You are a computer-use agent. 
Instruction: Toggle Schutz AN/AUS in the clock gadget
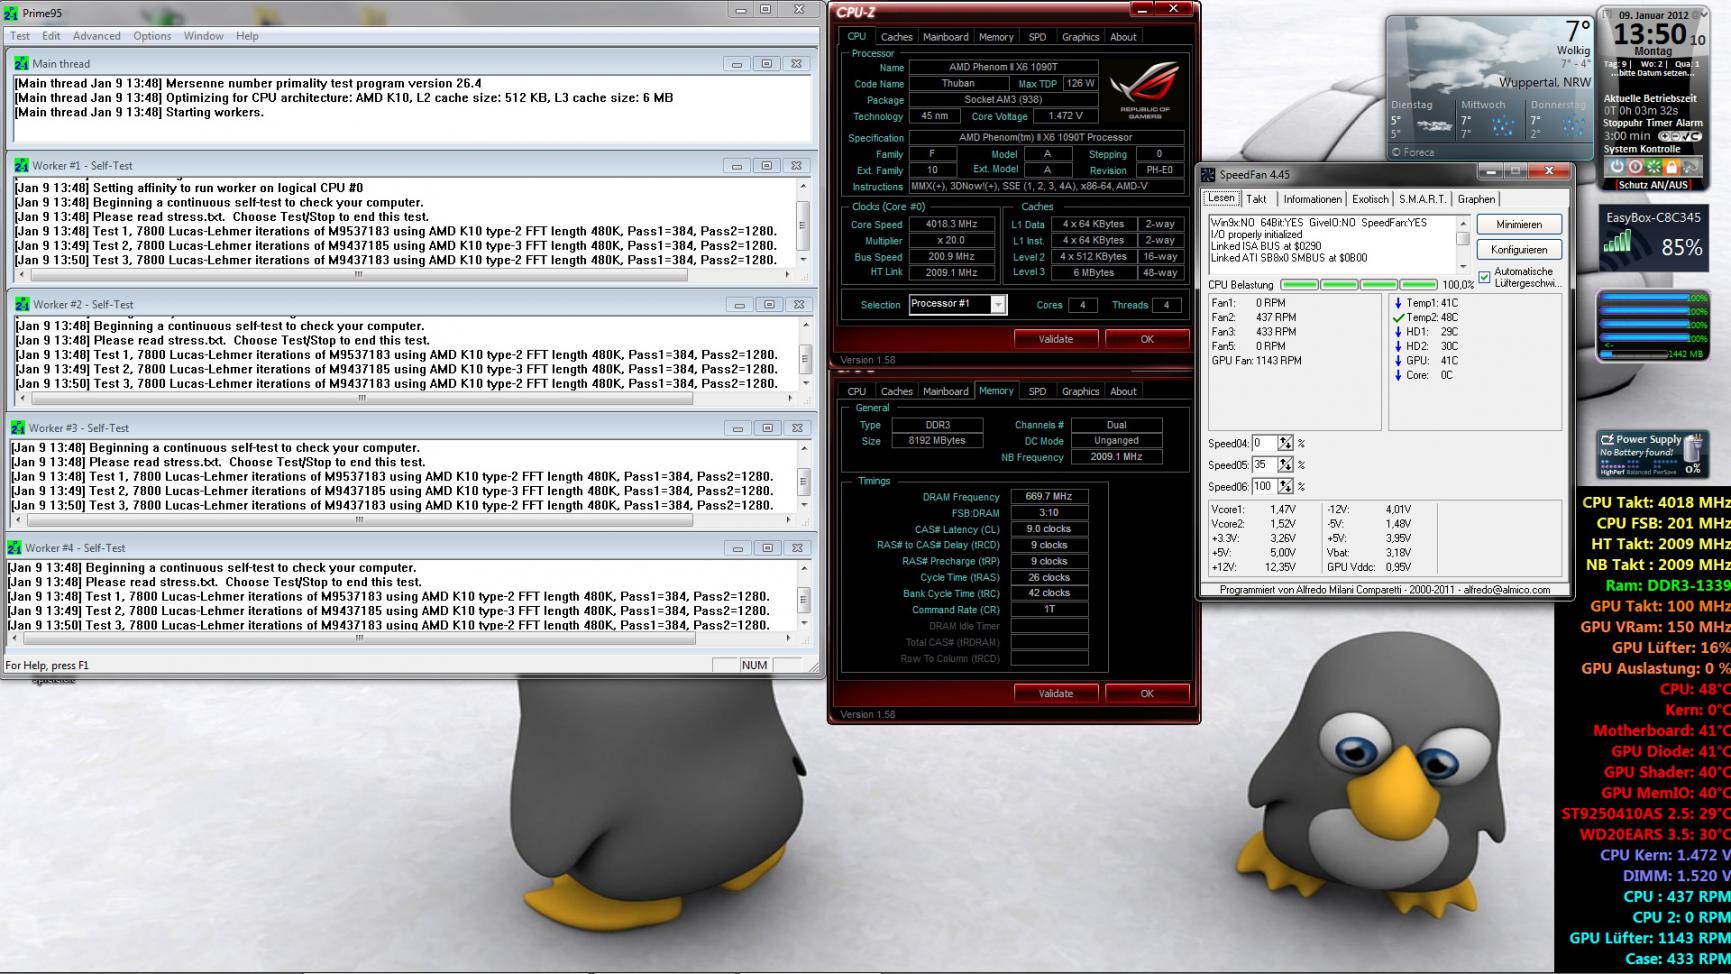[1653, 185]
